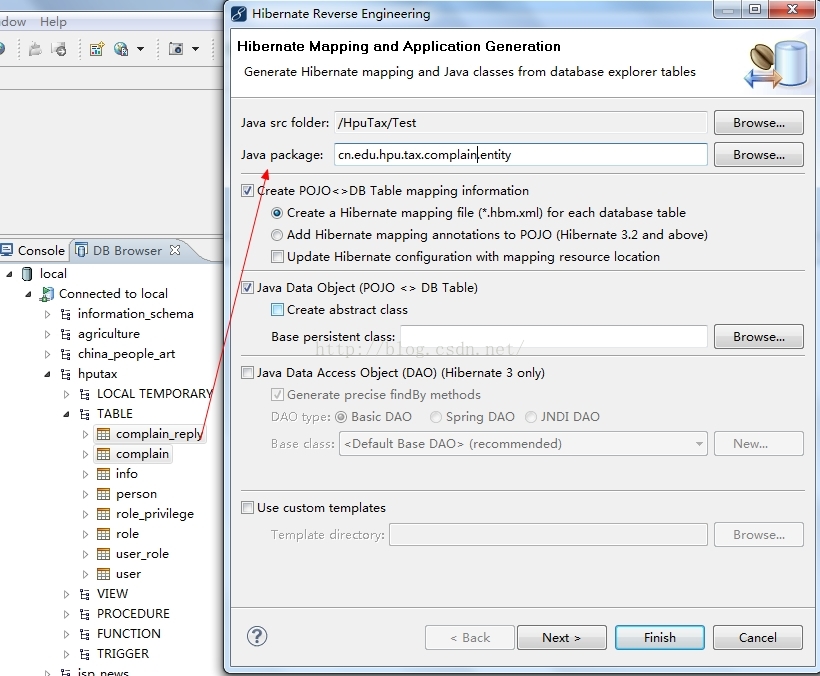Click the new wizard toolbar icon
Screen dimensions: 820x676
coord(97,49)
